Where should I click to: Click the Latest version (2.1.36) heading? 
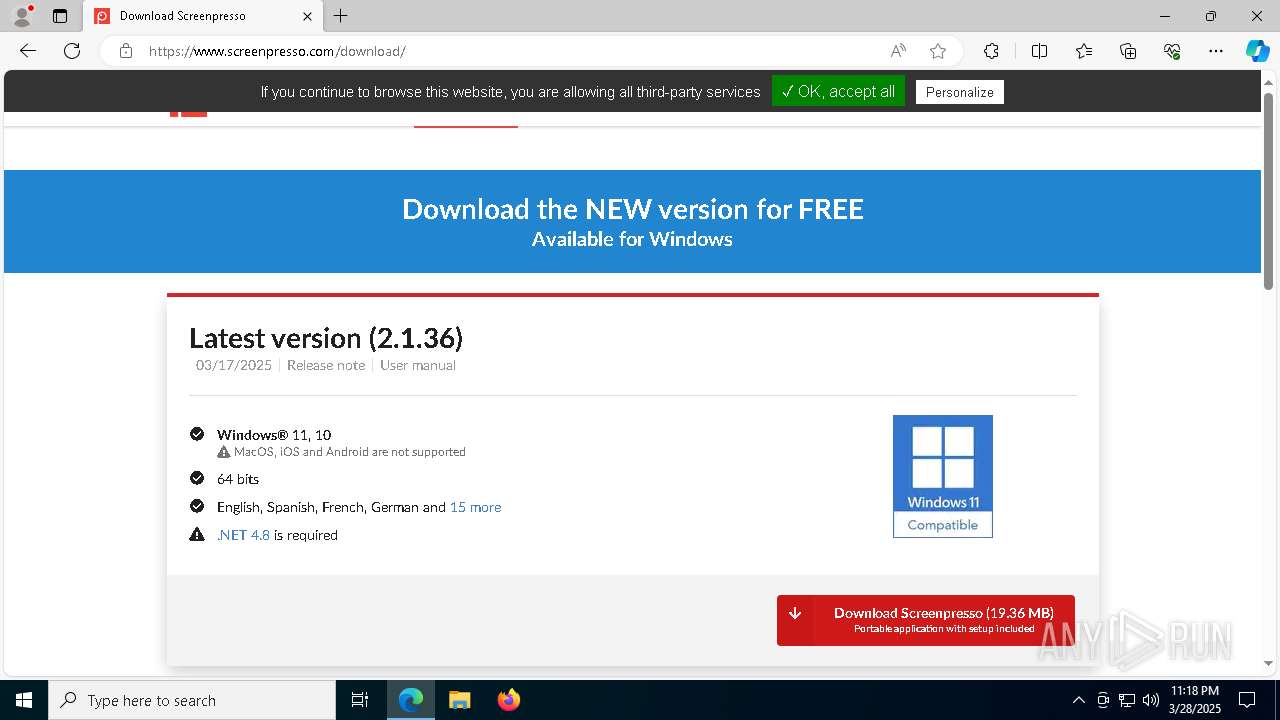click(x=326, y=338)
